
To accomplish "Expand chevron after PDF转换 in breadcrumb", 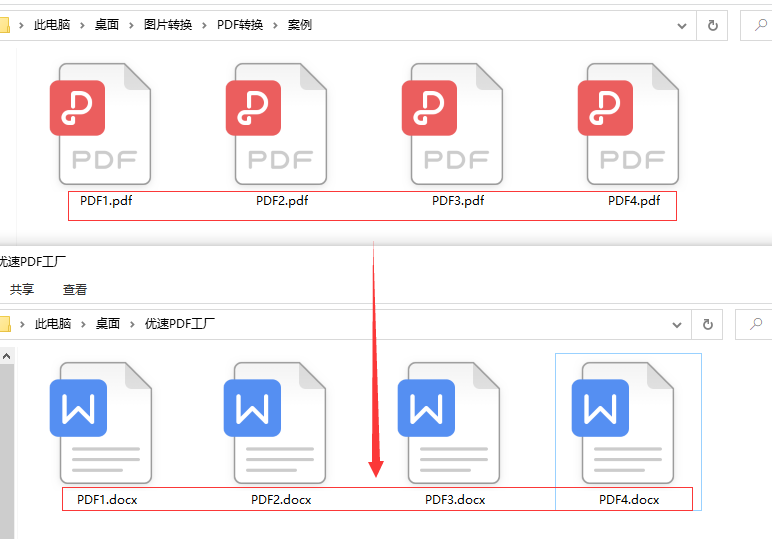I will pyautogui.click(x=275, y=25).
